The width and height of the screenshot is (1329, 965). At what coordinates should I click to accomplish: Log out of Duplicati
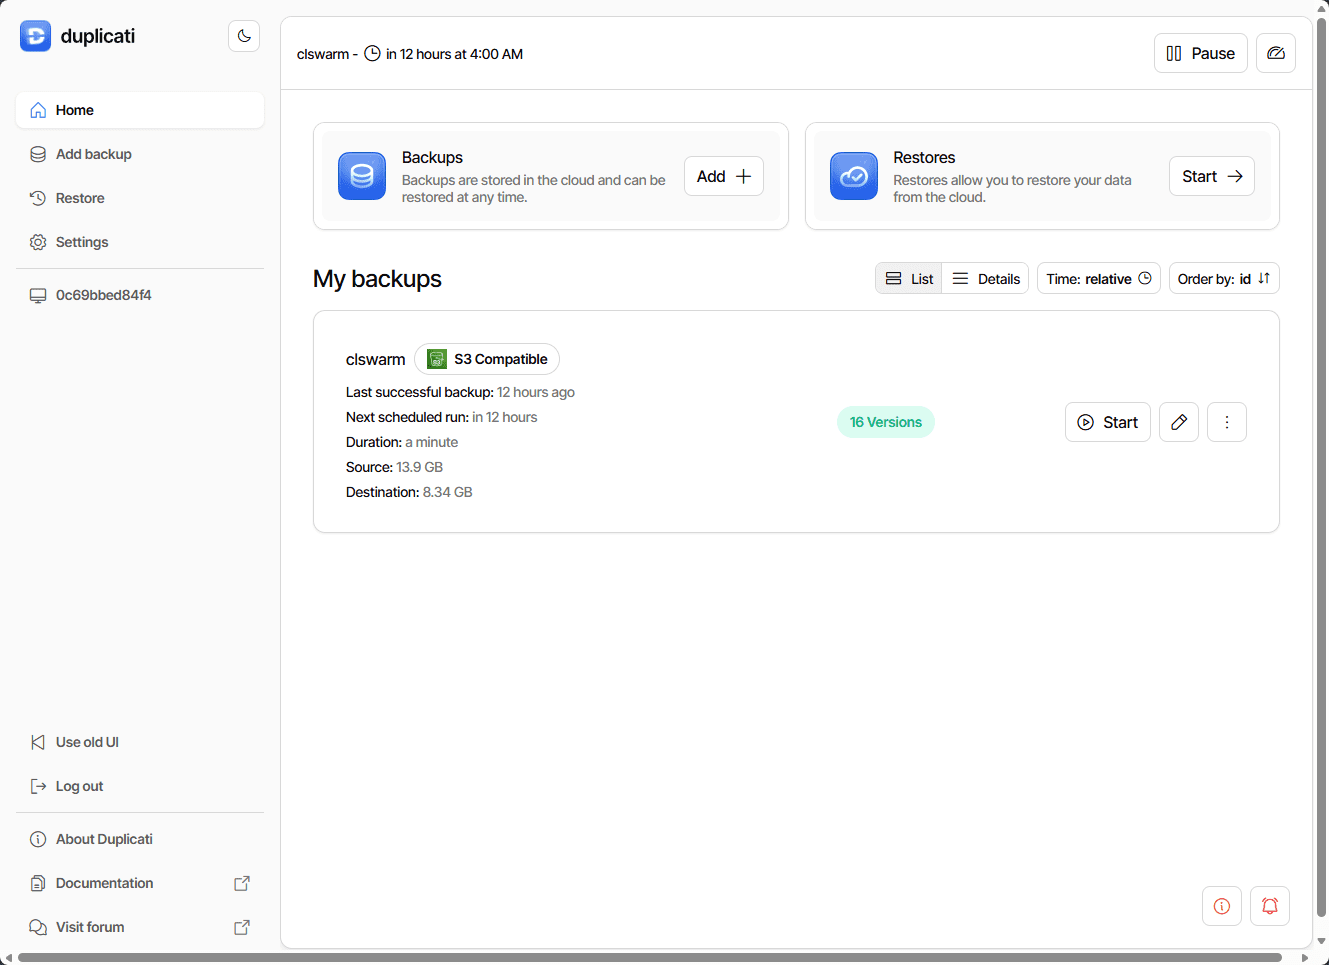[x=140, y=786]
